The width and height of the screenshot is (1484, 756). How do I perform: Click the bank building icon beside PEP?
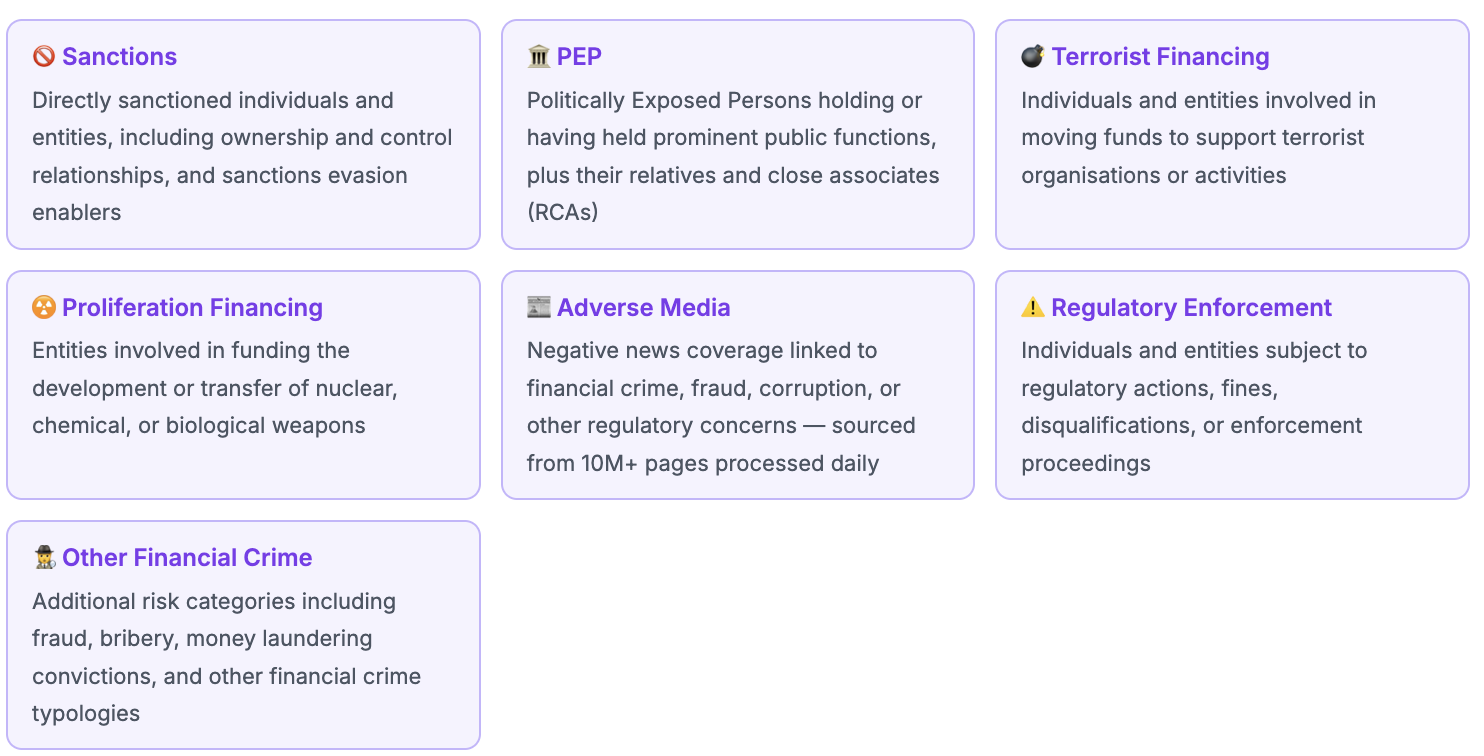tap(539, 57)
